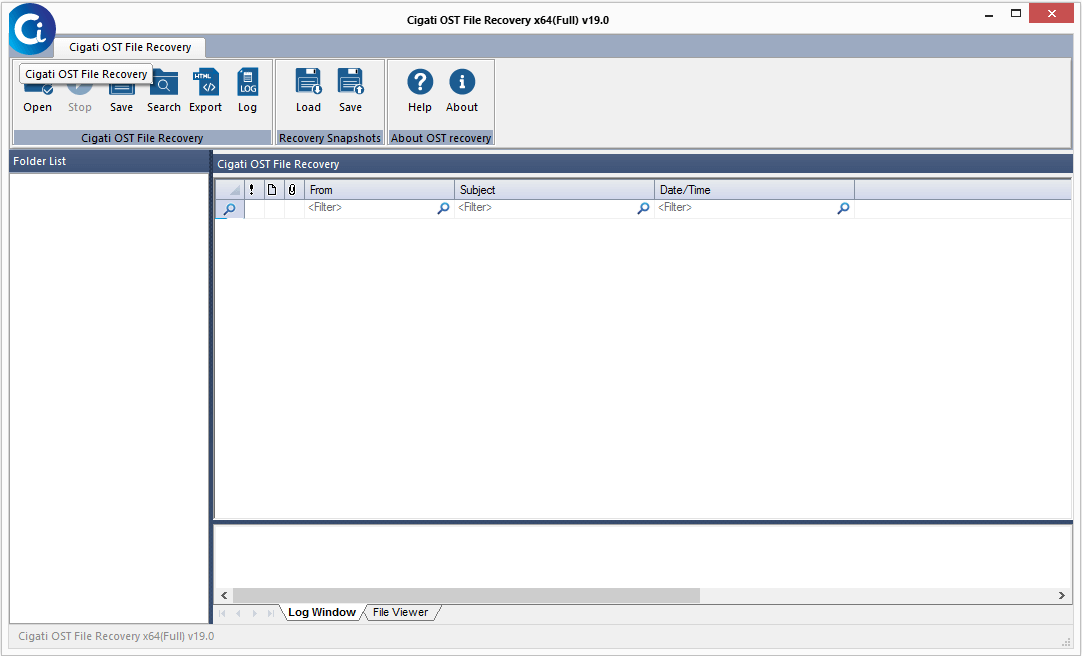
Task: Click the last-tab navigation arrow beside Log Window
Action: click(270, 613)
